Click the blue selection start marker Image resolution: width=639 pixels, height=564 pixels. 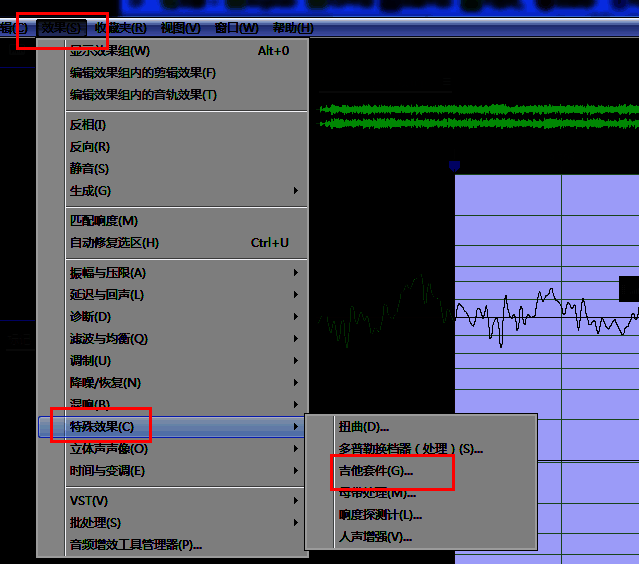(454, 166)
